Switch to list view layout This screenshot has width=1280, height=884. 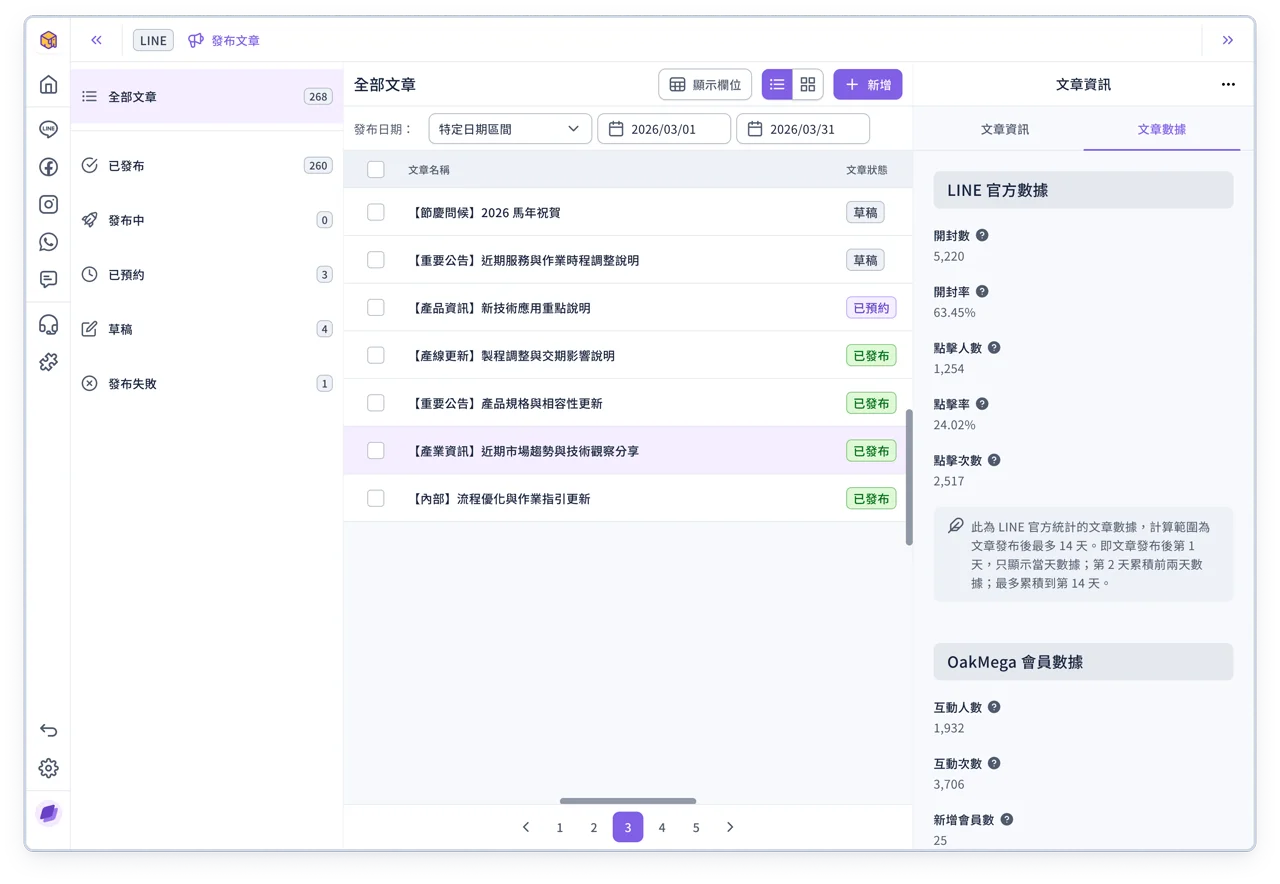coord(777,85)
